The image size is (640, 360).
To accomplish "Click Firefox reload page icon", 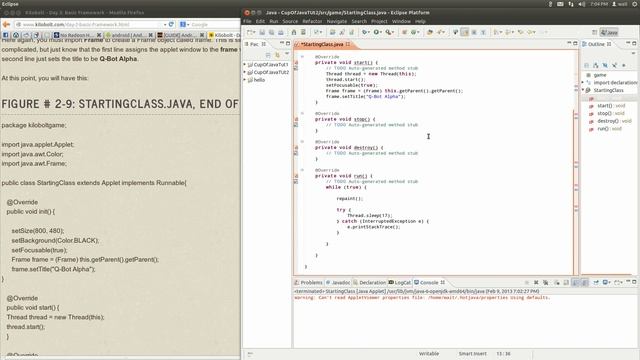I will pos(171,24).
